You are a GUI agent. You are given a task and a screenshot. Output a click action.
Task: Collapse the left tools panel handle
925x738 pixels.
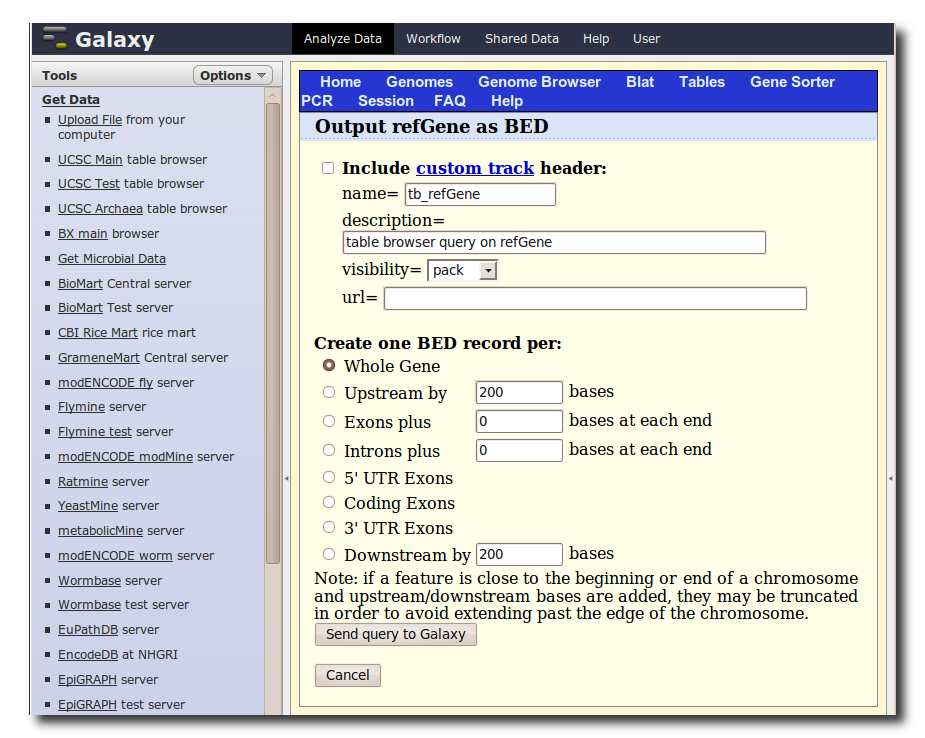coord(287,478)
